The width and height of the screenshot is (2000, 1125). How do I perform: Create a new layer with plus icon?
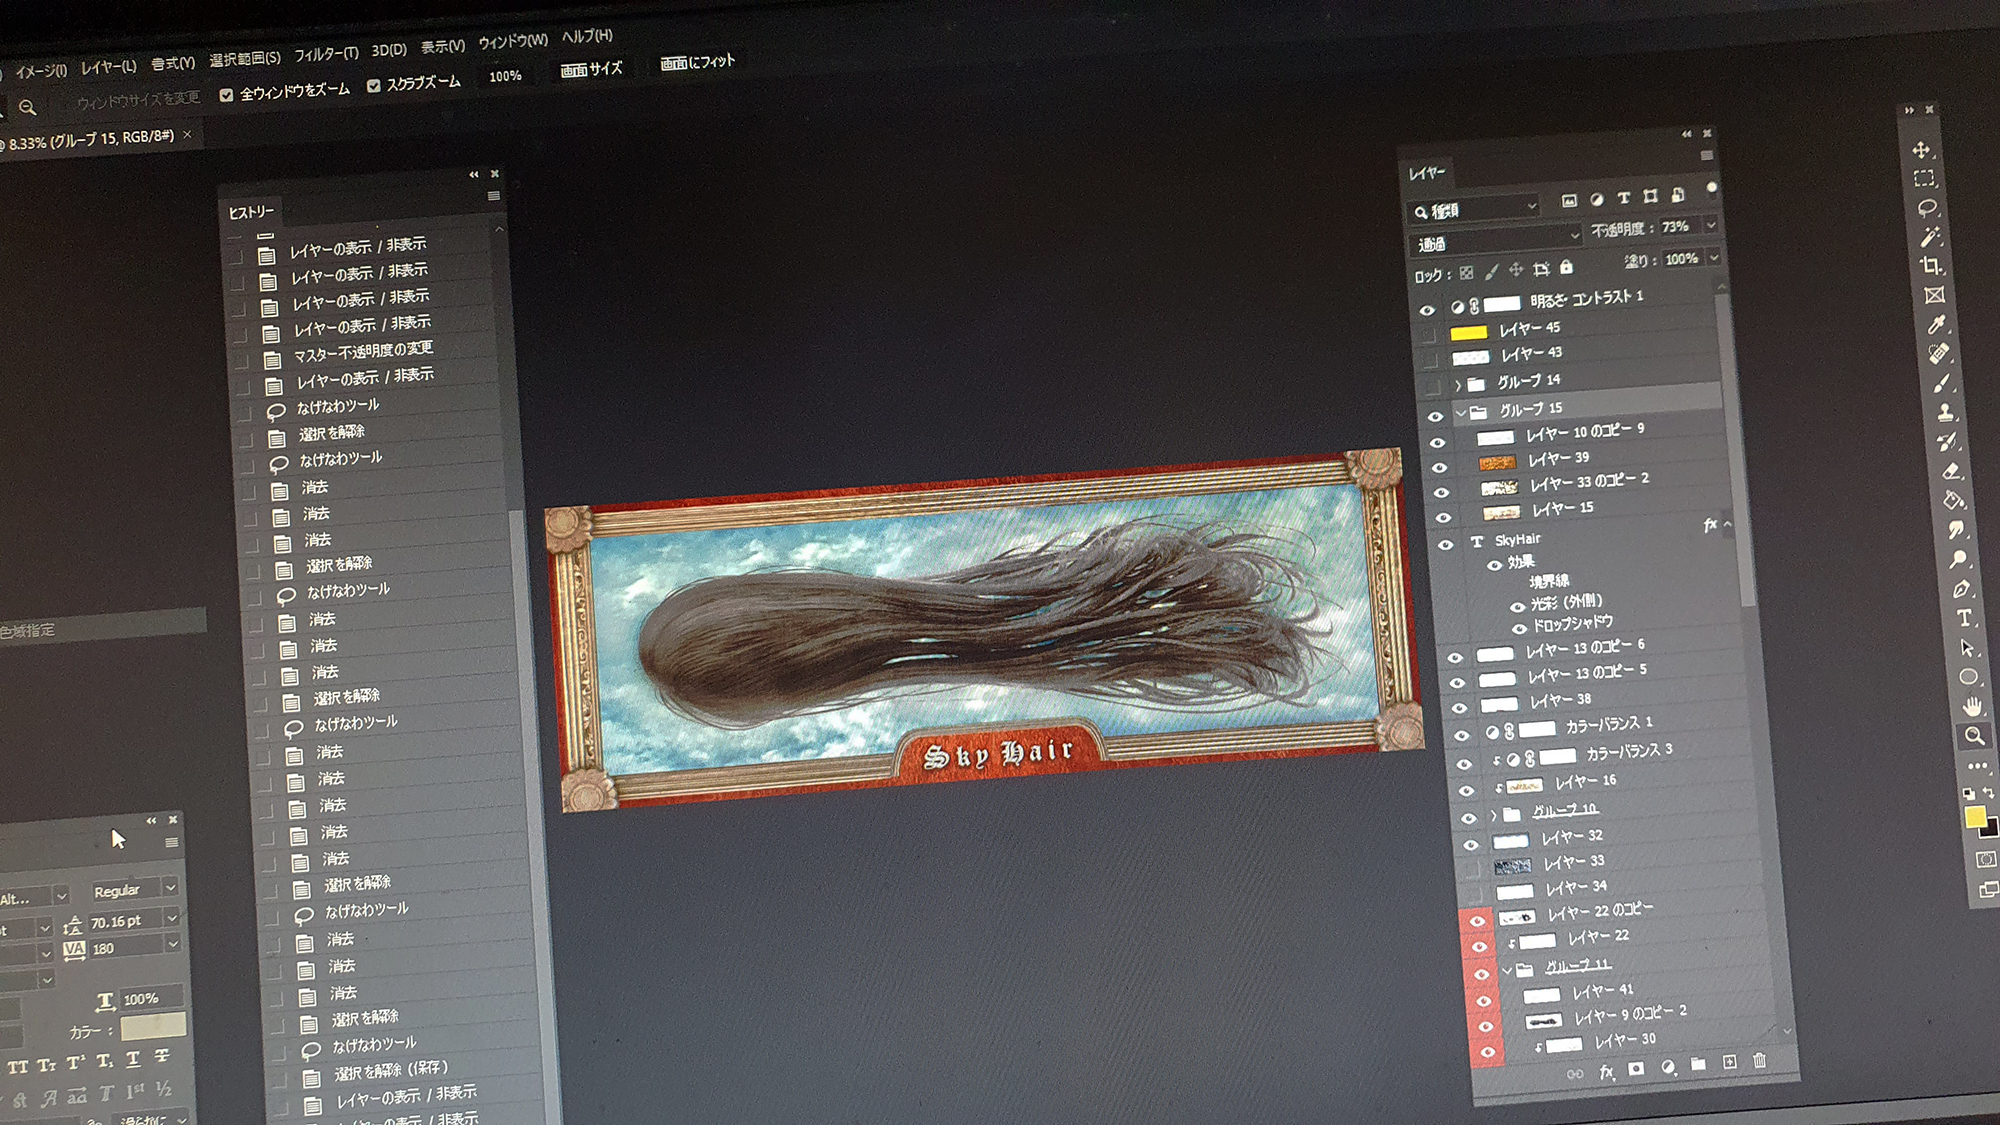click(x=1729, y=1063)
